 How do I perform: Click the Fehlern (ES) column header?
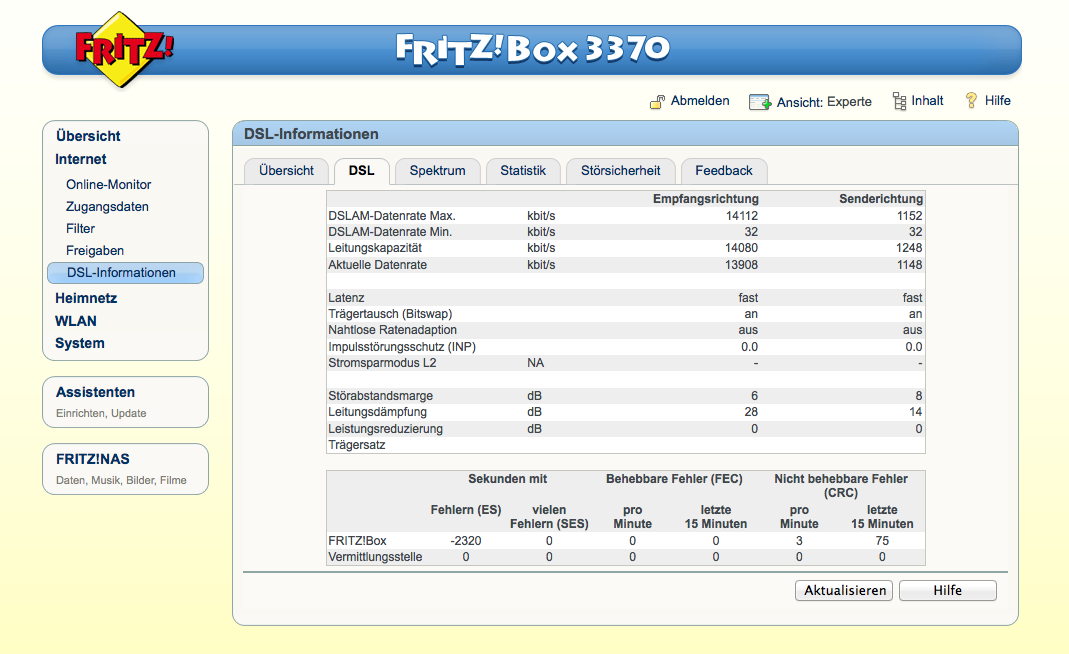466,510
